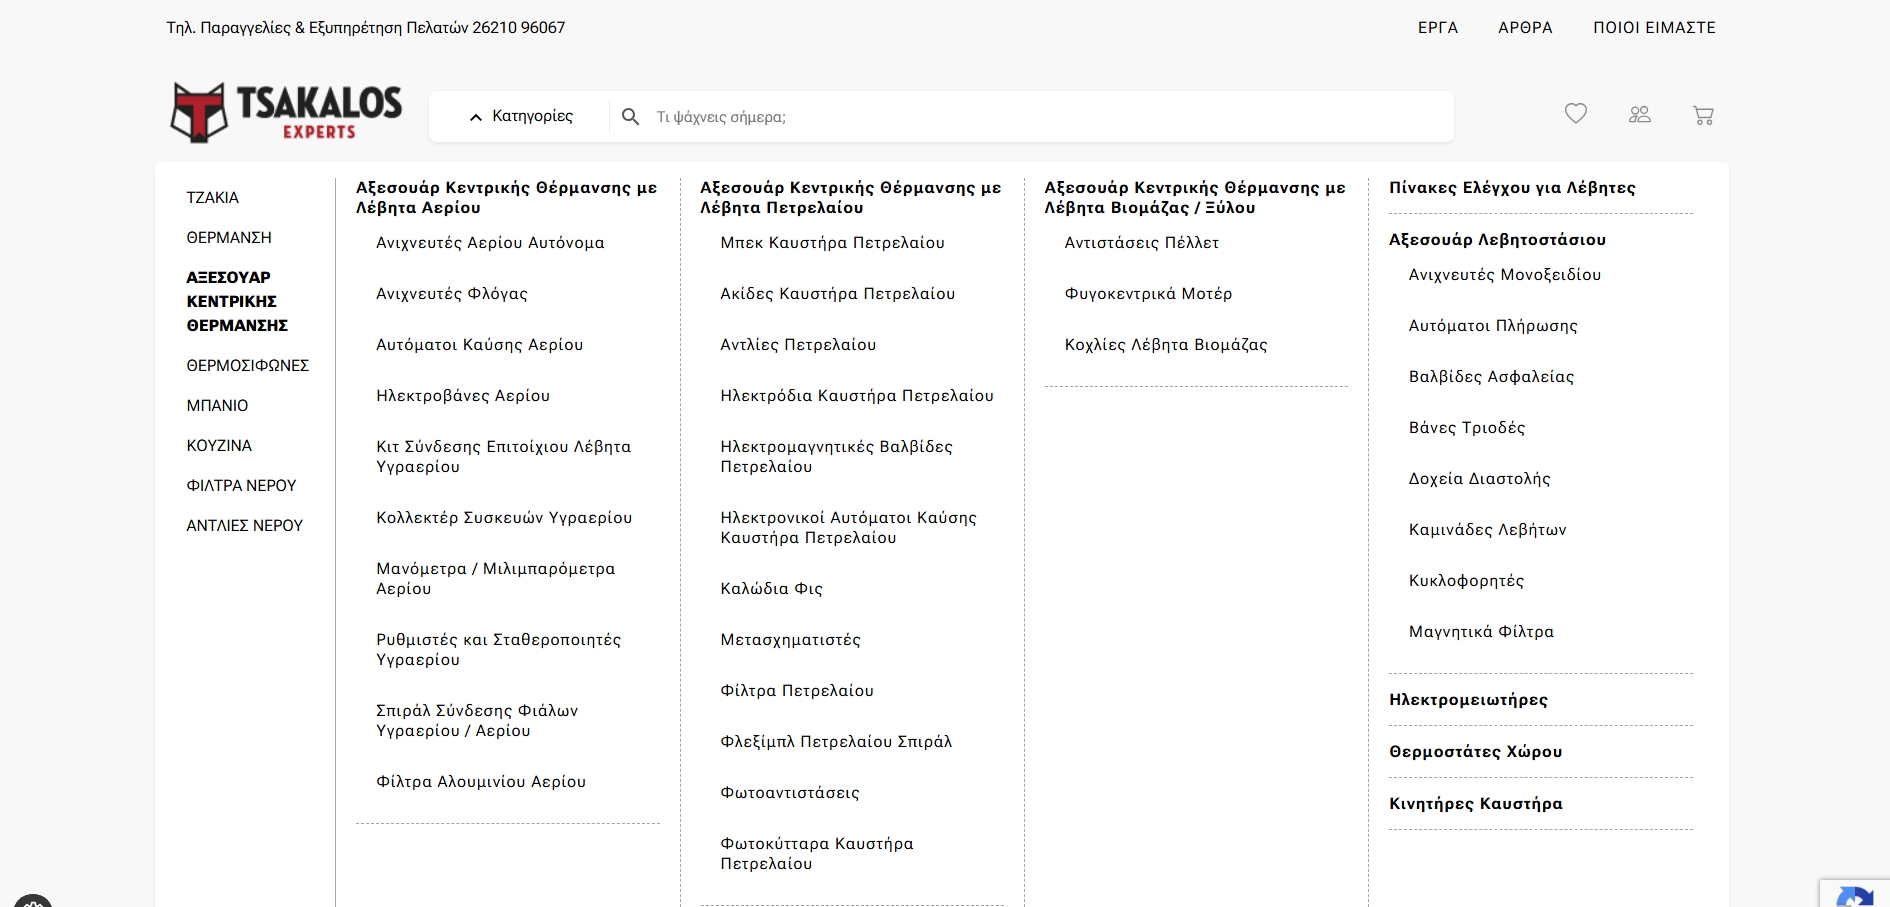This screenshot has height=907, width=1890.
Task: Open Δοχεία Διαστολής
Action: (1479, 479)
